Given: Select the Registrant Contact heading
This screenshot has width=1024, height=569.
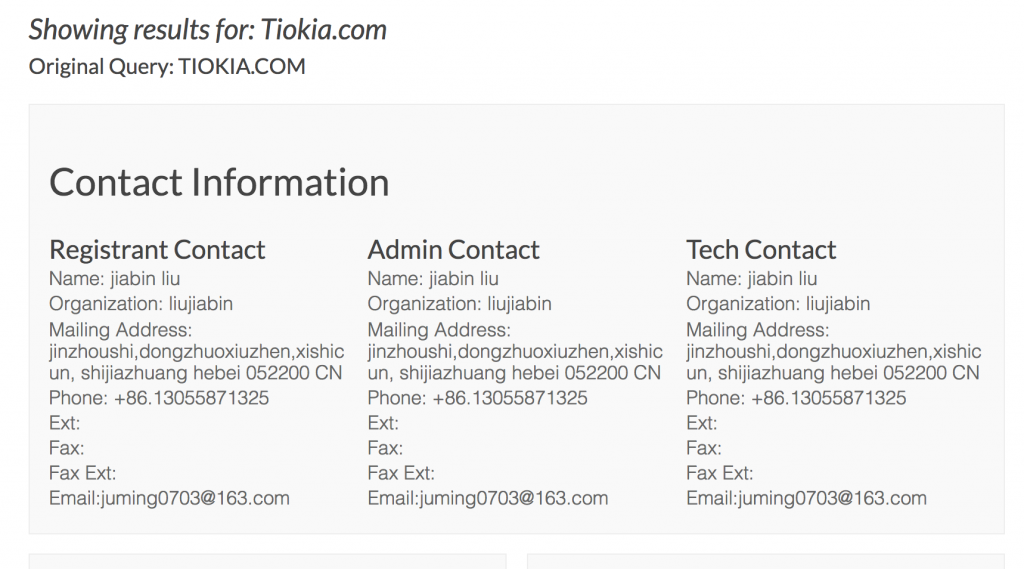Looking at the screenshot, I should pyautogui.click(x=157, y=250).
